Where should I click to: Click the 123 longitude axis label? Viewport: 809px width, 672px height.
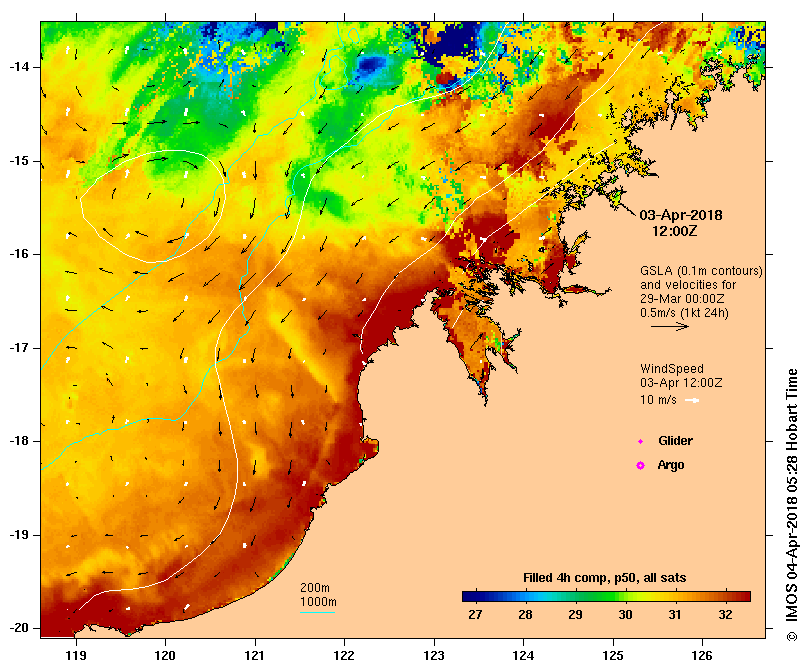click(x=434, y=656)
